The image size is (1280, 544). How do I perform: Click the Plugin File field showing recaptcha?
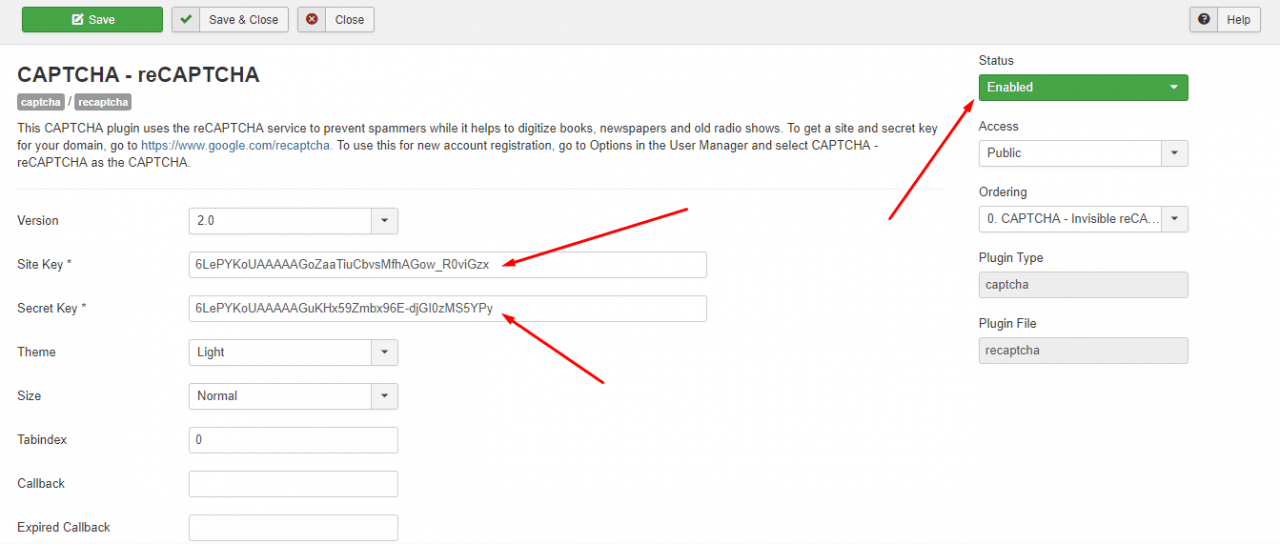[x=1083, y=351]
